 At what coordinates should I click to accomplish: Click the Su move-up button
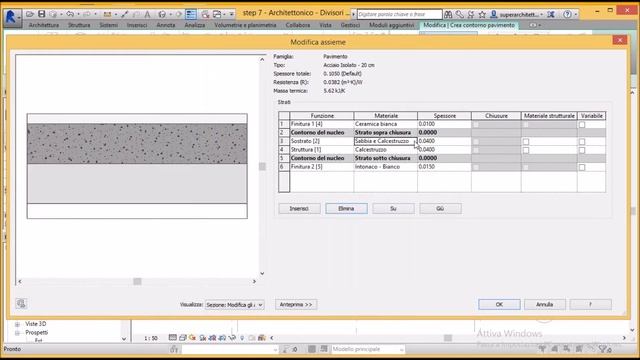(393, 209)
